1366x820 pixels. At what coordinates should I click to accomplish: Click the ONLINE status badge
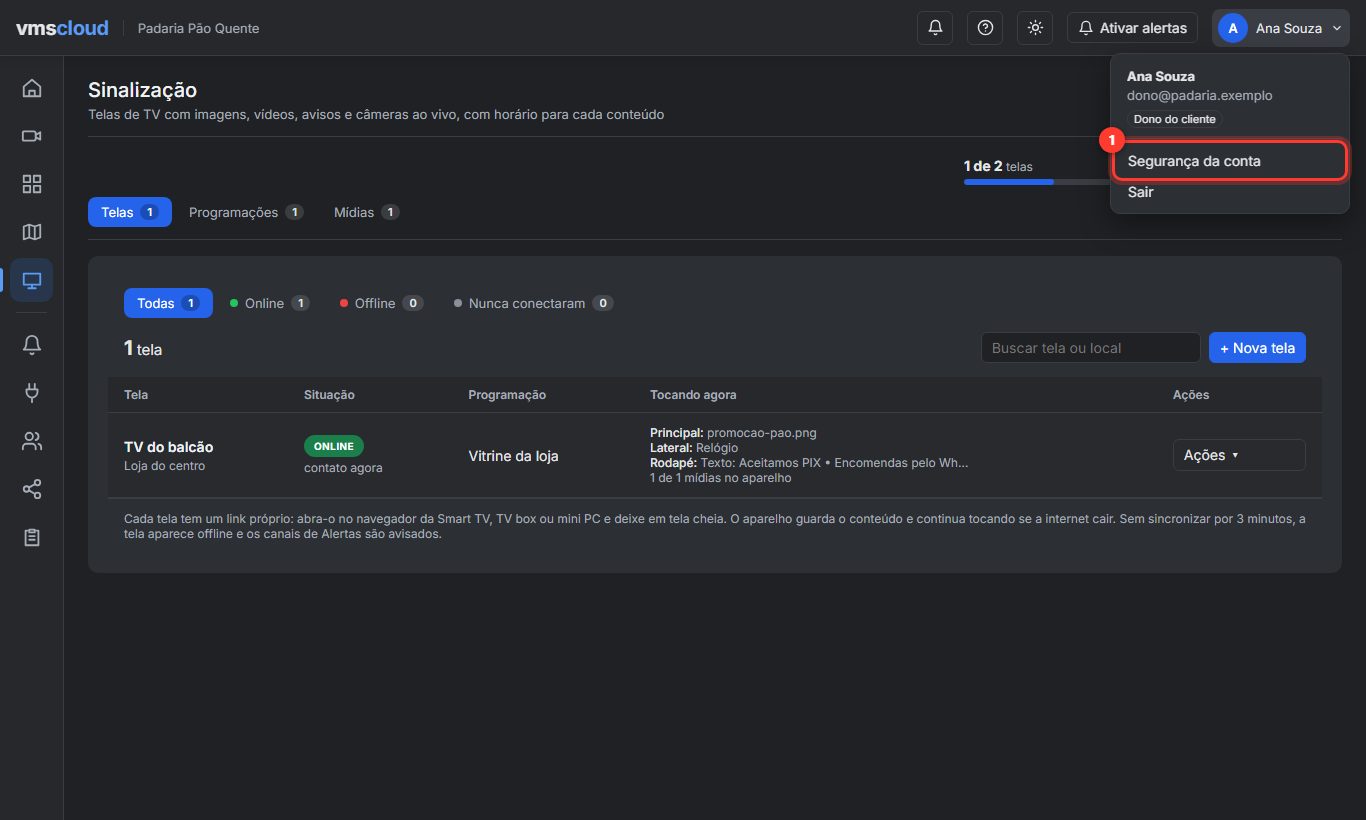point(334,446)
